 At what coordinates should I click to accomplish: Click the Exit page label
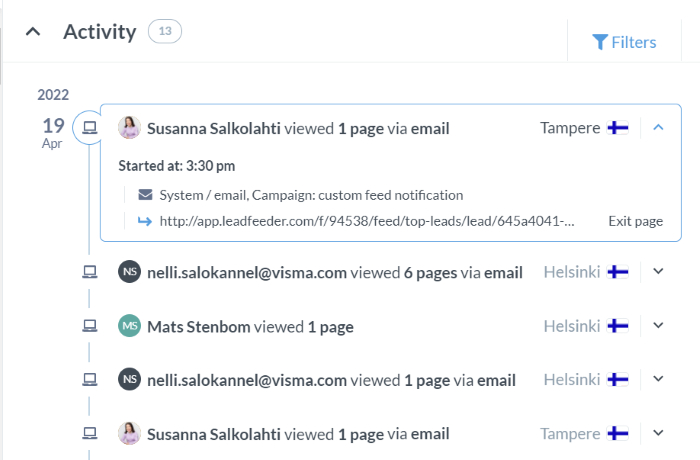636,221
